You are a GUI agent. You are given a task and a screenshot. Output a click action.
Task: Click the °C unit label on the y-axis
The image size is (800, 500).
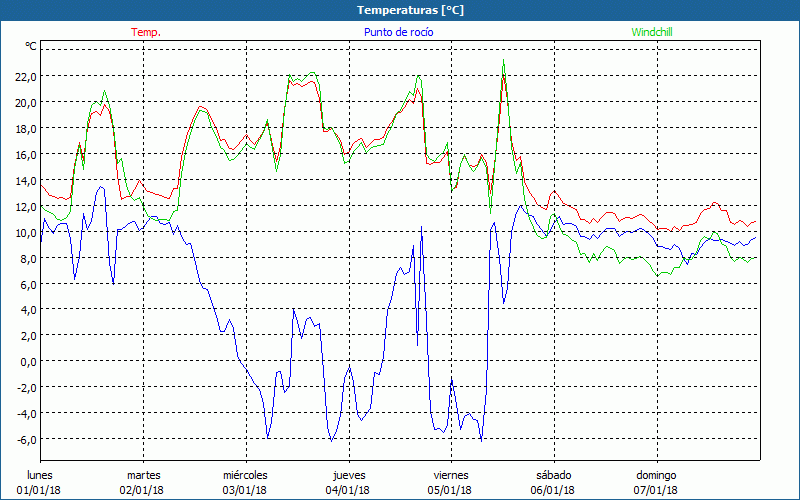[x=31, y=46]
